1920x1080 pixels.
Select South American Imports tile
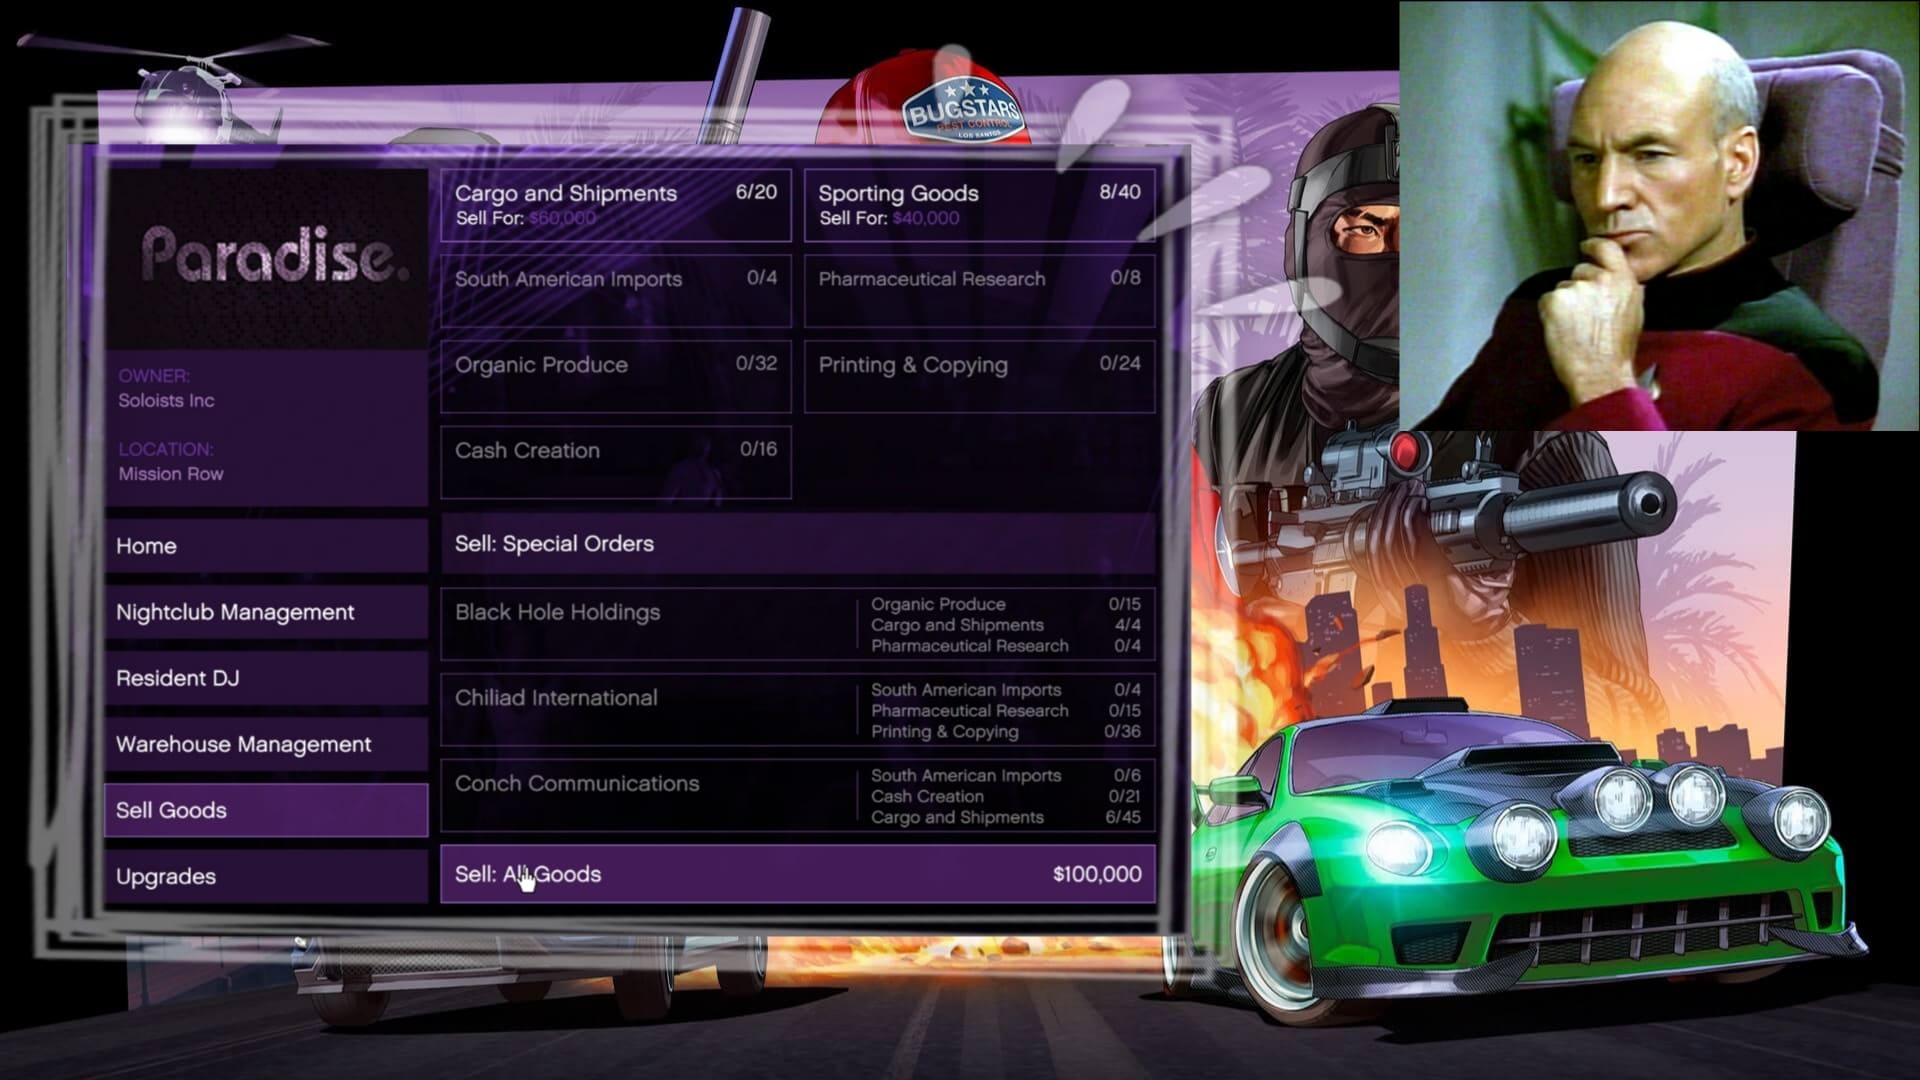coord(616,291)
